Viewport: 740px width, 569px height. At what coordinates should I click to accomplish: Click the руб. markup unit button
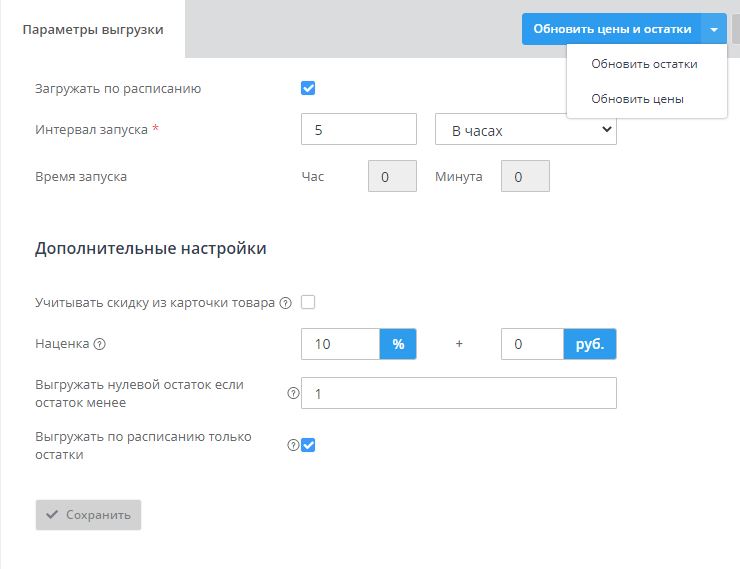590,344
